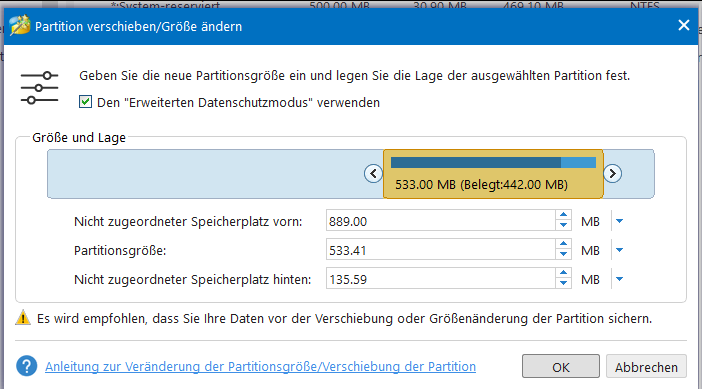Click the yellow warning triangle icon
Viewport: 702px width, 389px height.
23,318
